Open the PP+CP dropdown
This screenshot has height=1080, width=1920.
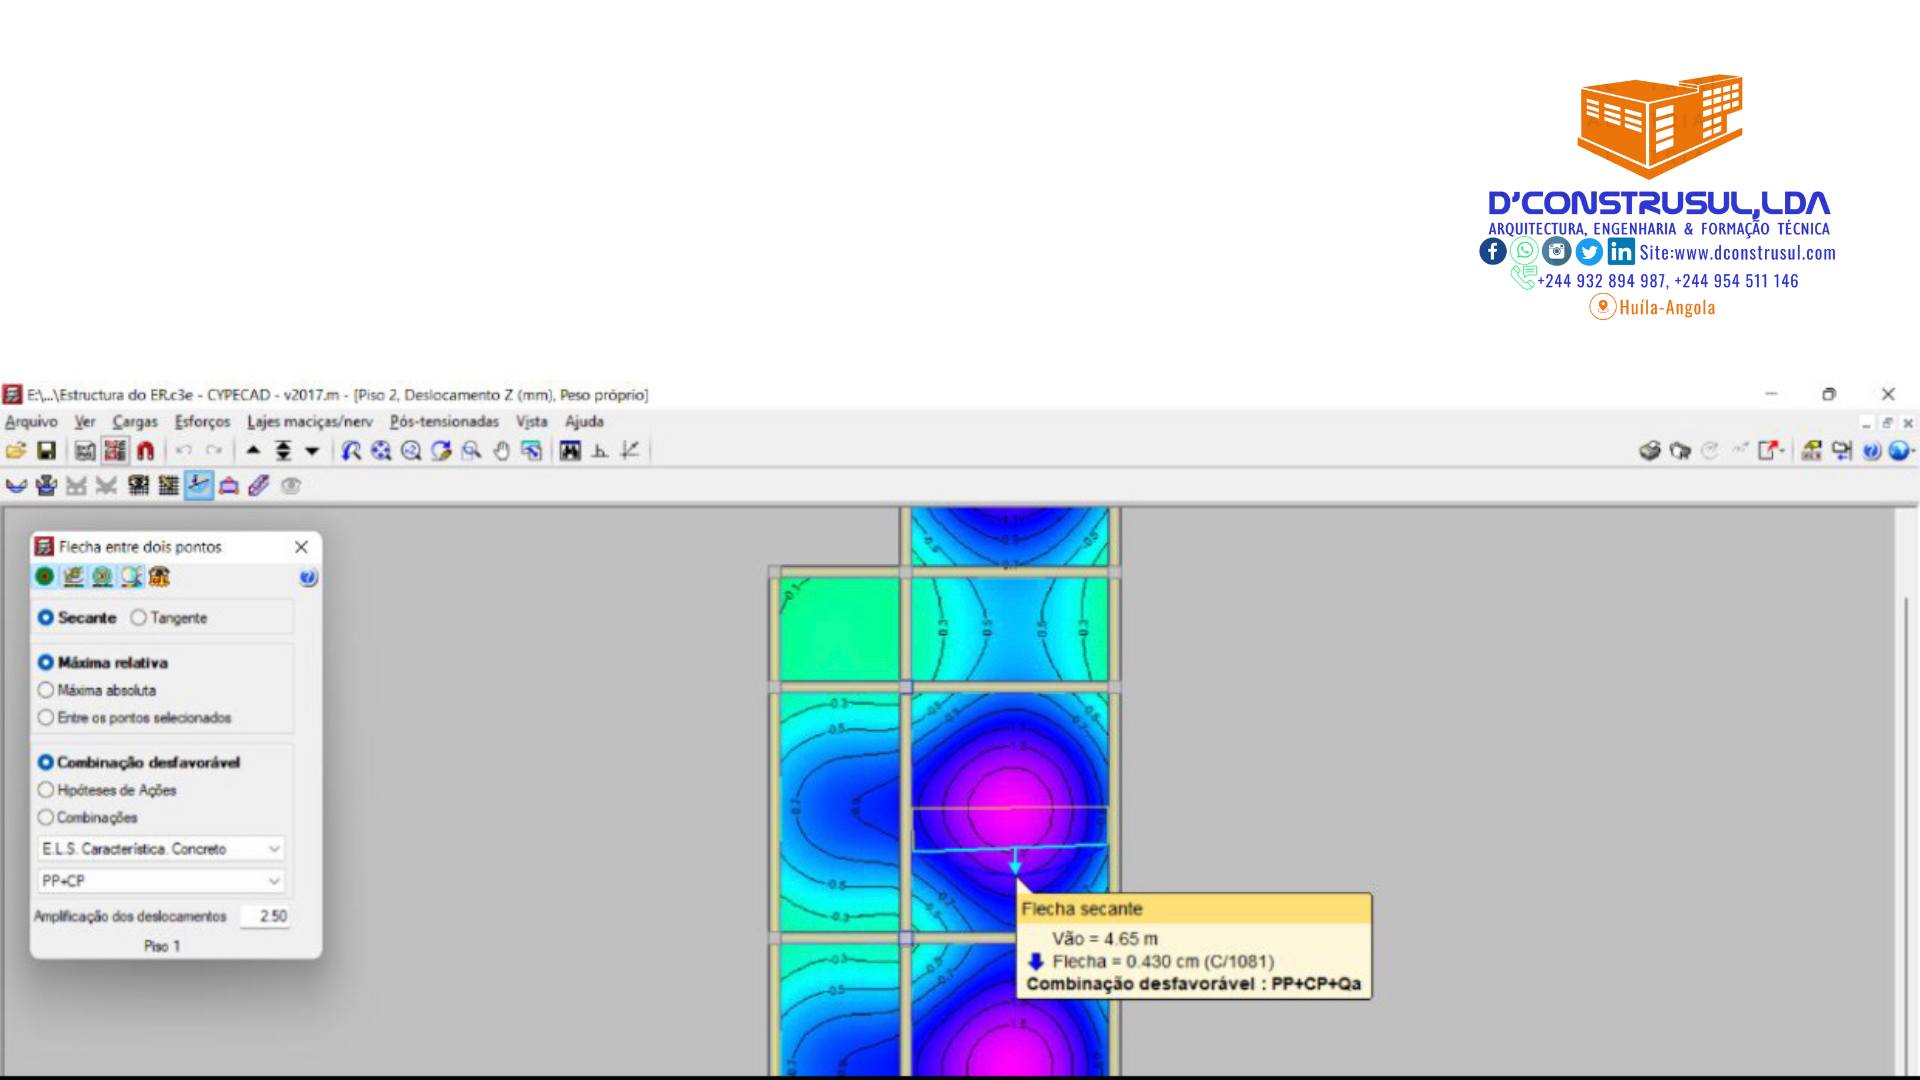pyautogui.click(x=161, y=881)
